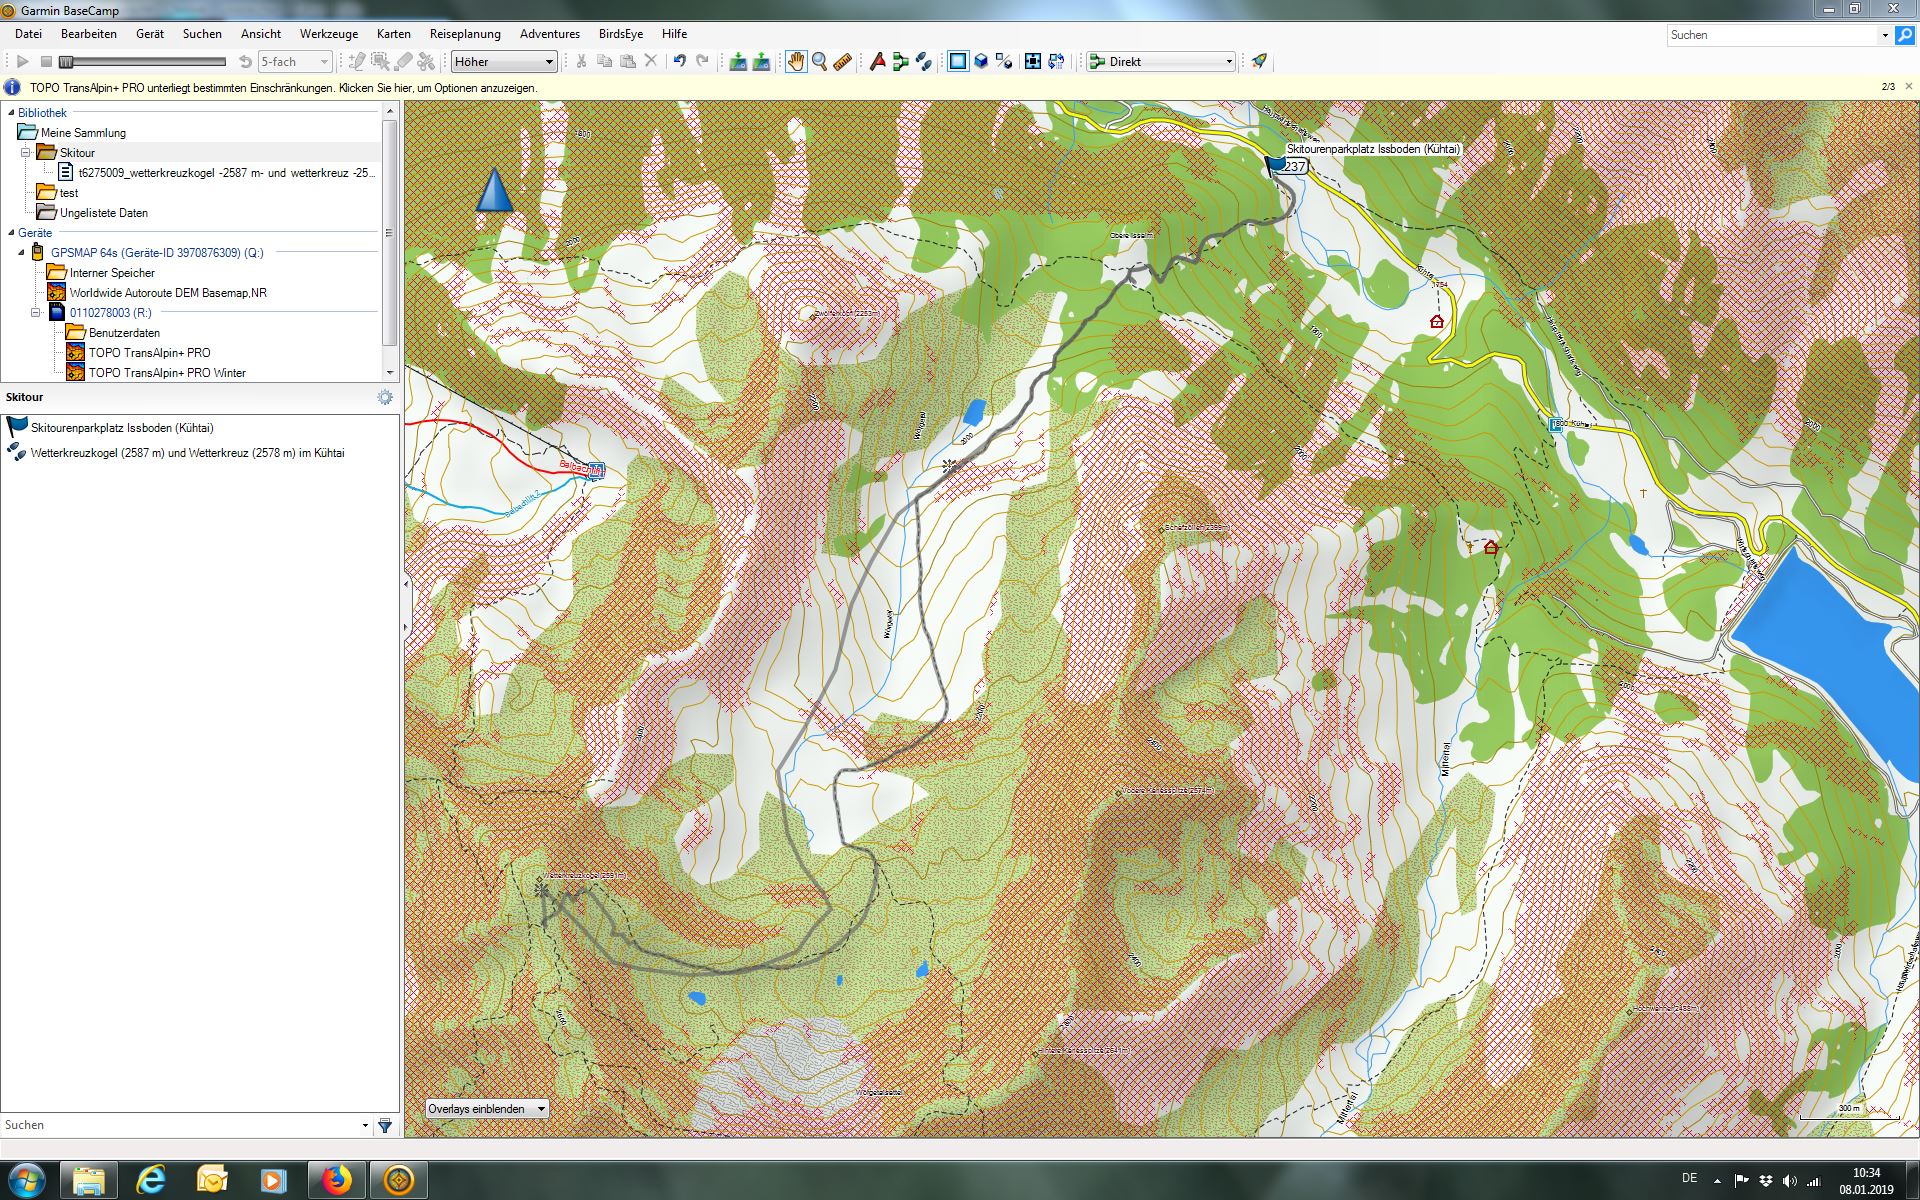Image resolution: width=1920 pixels, height=1200 pixels.
Task: Select Wetterkreuzkogel track in Skitour list
Action: point(187,453)
